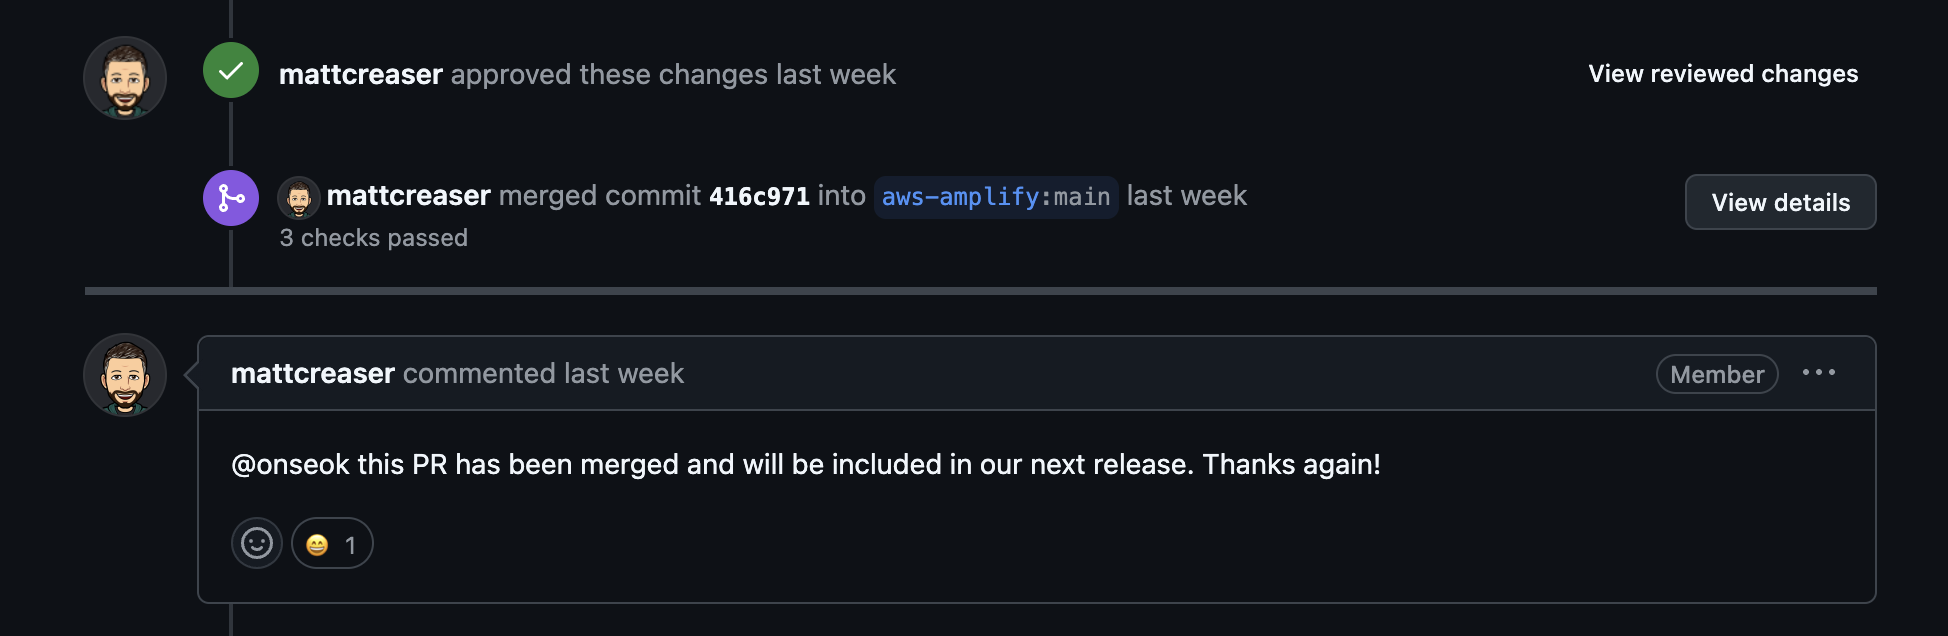Viewport: 1948px width, 636px height.
Task: Click mattcreaser's avatar beside the comment
Action: point(125,375)
